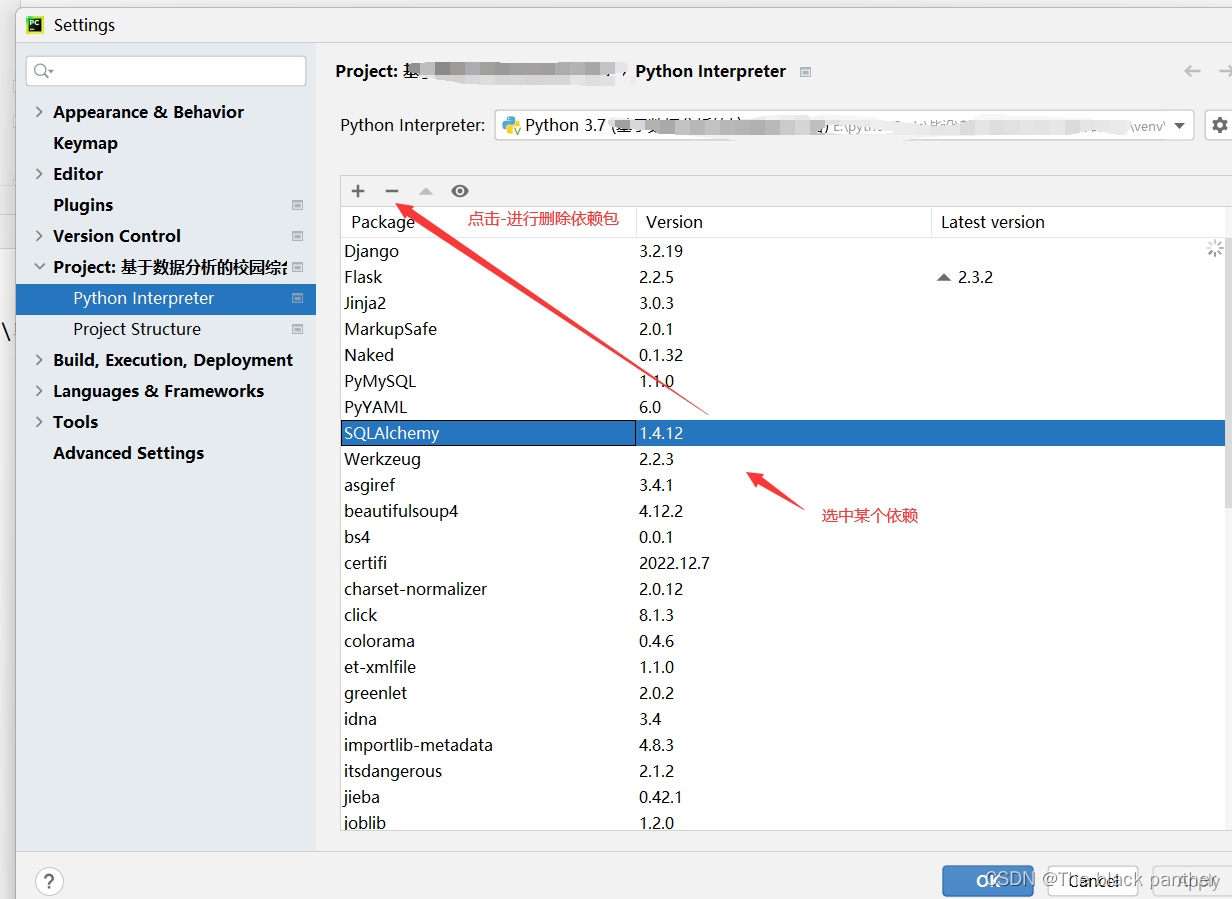
Task: Click the PyCharm logo in title bar
Action: click(x=35, y=25)
